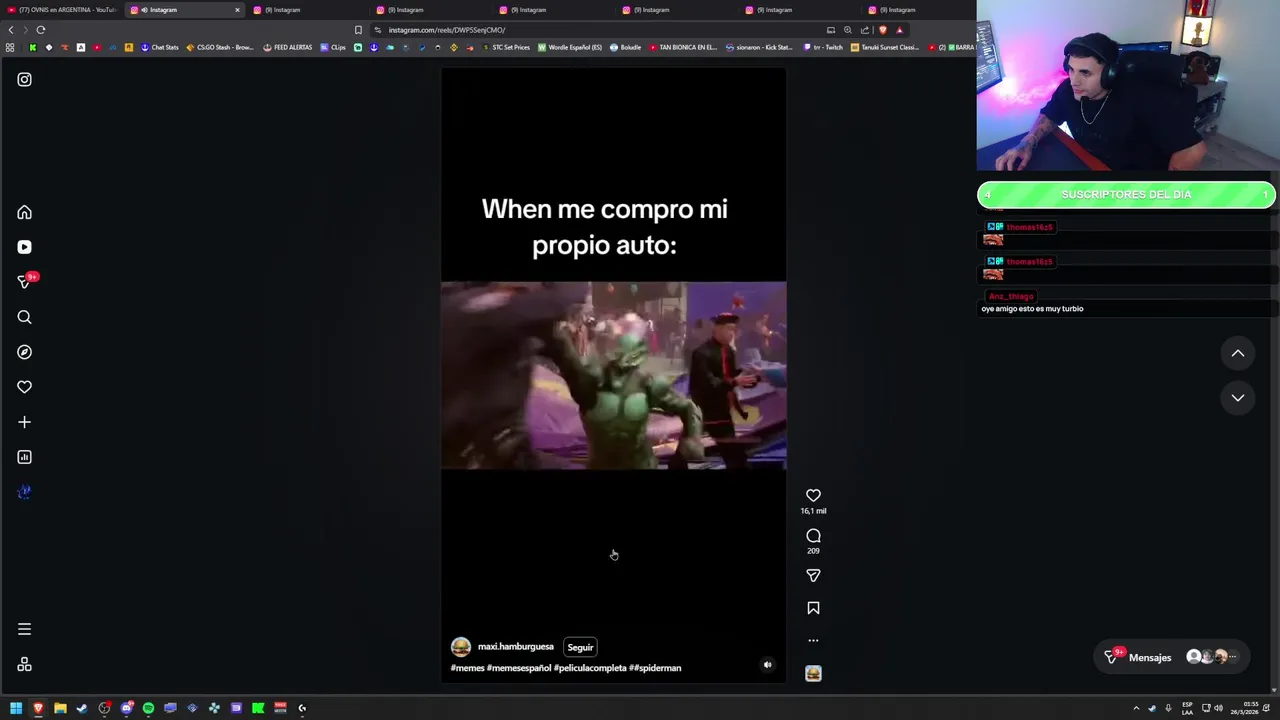
Task: Open the Brave Shields icon
Action: tap(882, 30)
